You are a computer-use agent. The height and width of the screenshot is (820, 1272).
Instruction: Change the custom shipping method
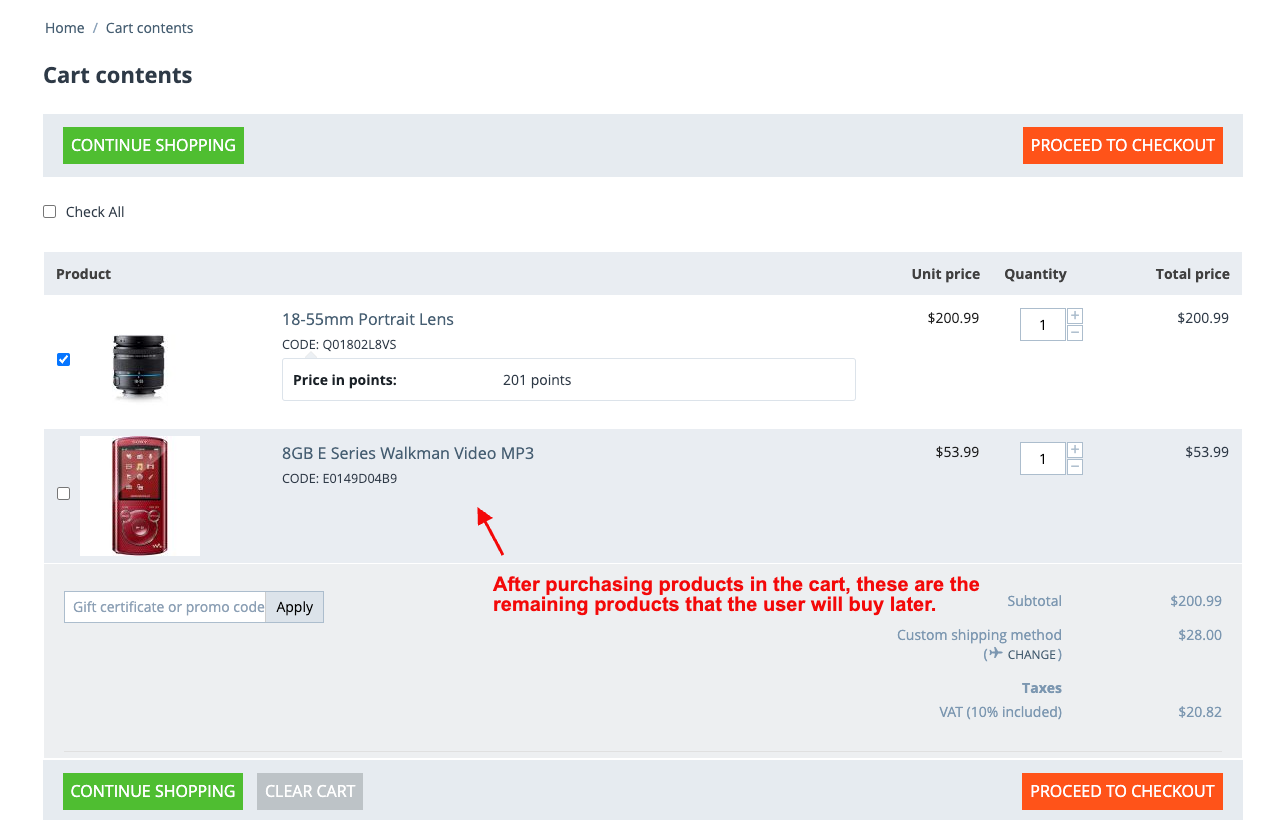pyautogui.click(x=1032, y=655)
